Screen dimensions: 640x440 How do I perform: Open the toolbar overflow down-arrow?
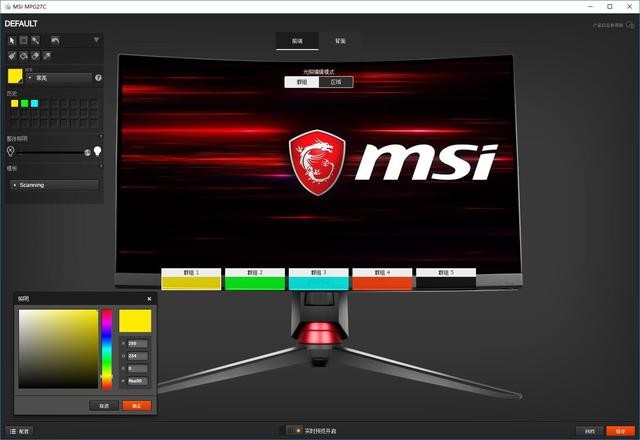point(96,40)
